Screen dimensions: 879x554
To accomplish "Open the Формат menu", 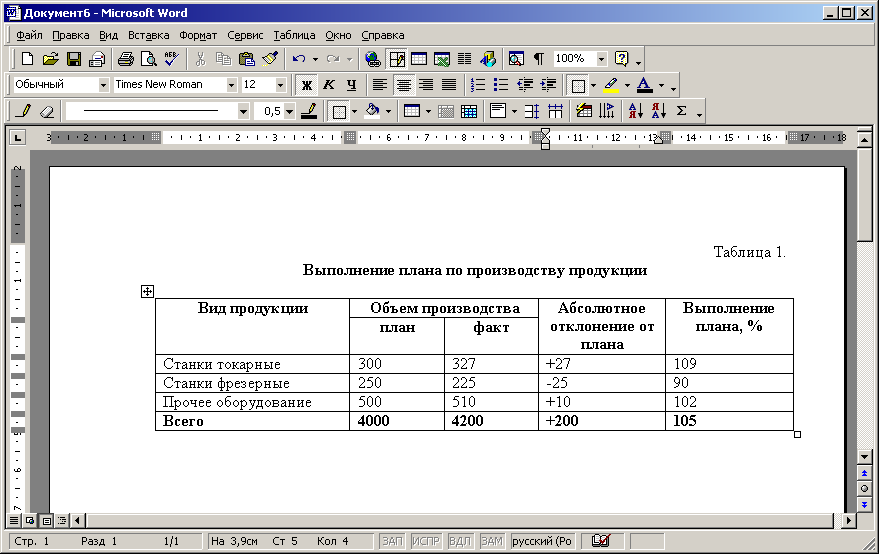I will pos(198,35).
